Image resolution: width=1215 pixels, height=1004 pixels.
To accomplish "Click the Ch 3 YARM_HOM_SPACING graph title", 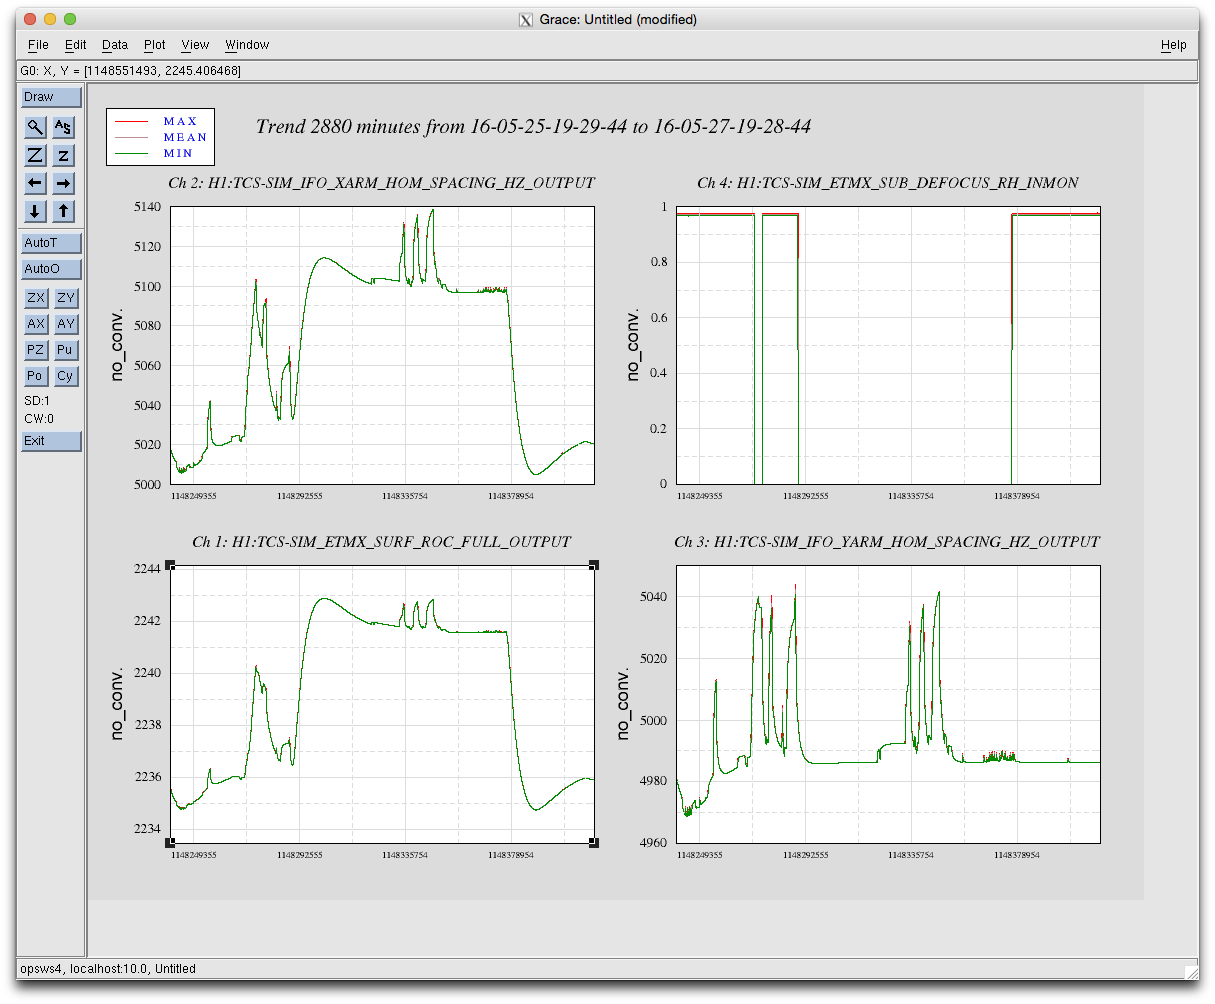I will (x=888, y=542).
